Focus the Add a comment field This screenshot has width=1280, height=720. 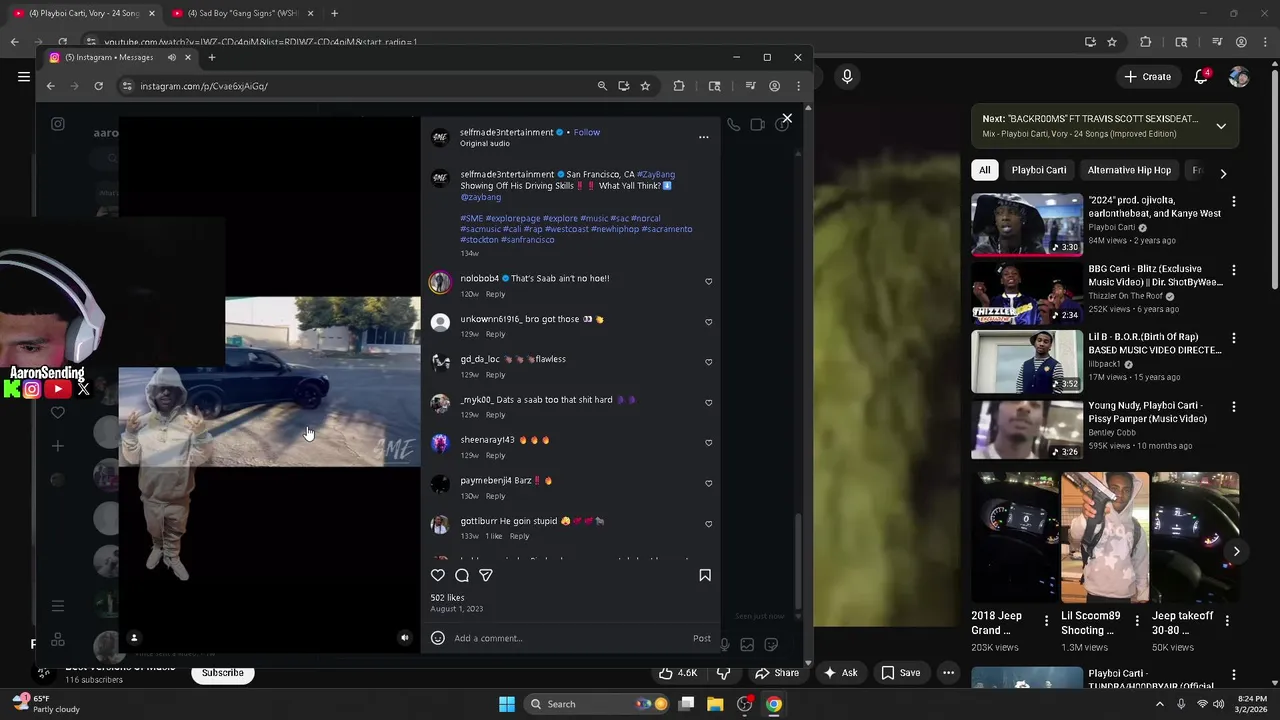point(570,638)
